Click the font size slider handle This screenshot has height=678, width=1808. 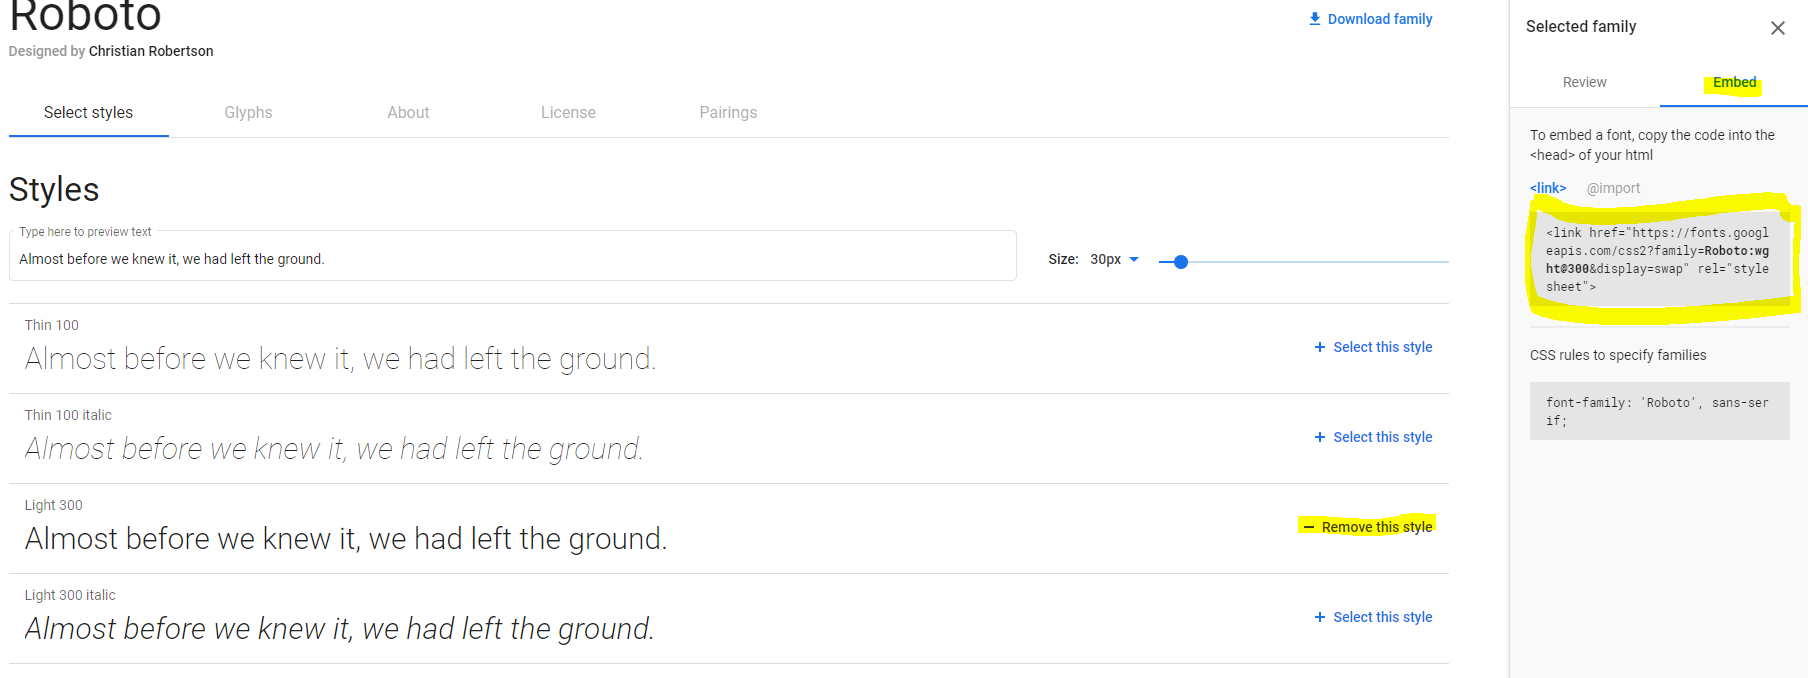(x=1181, y=262)
